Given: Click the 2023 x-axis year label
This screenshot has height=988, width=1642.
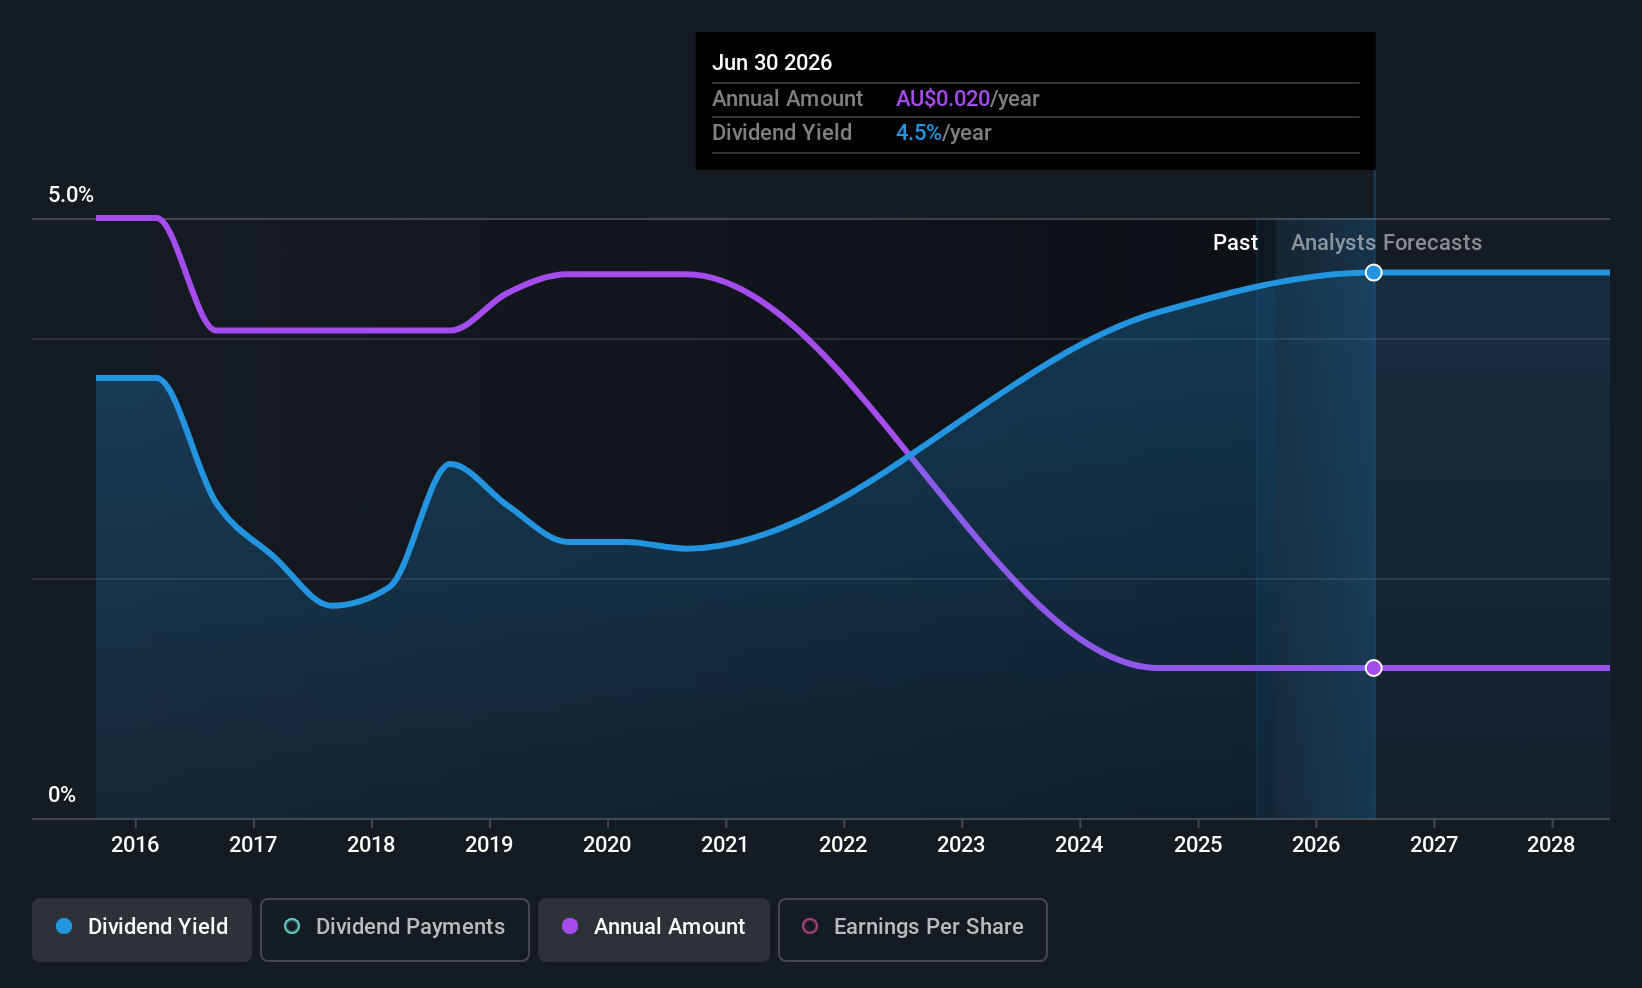Looking at the screenshot, I should click(961, 845).
